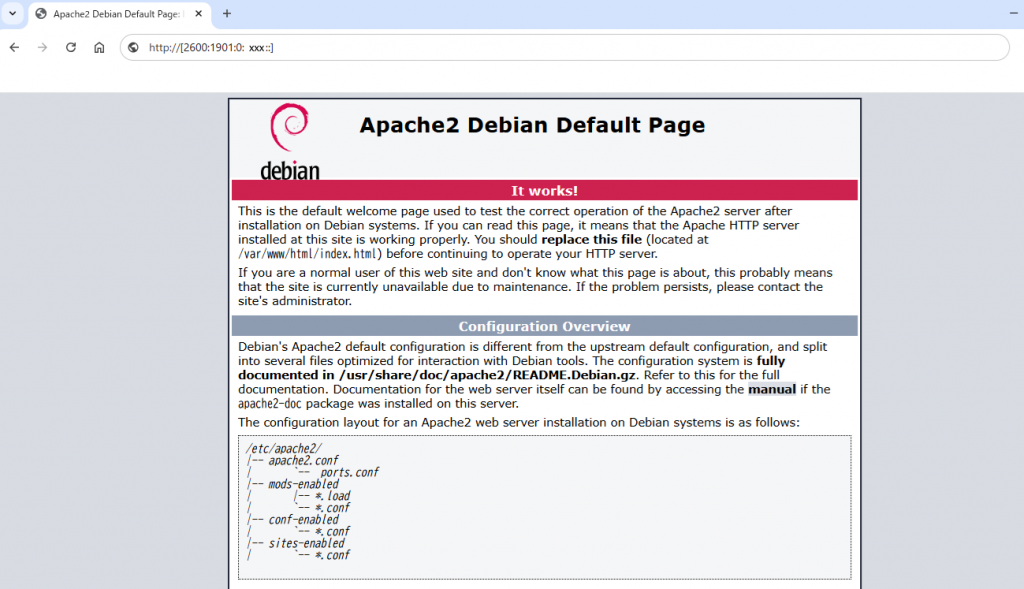Click the /etc/apache2/ tree root line
The width and height of the screenshot is (1024, 589).
click(283, 449)
